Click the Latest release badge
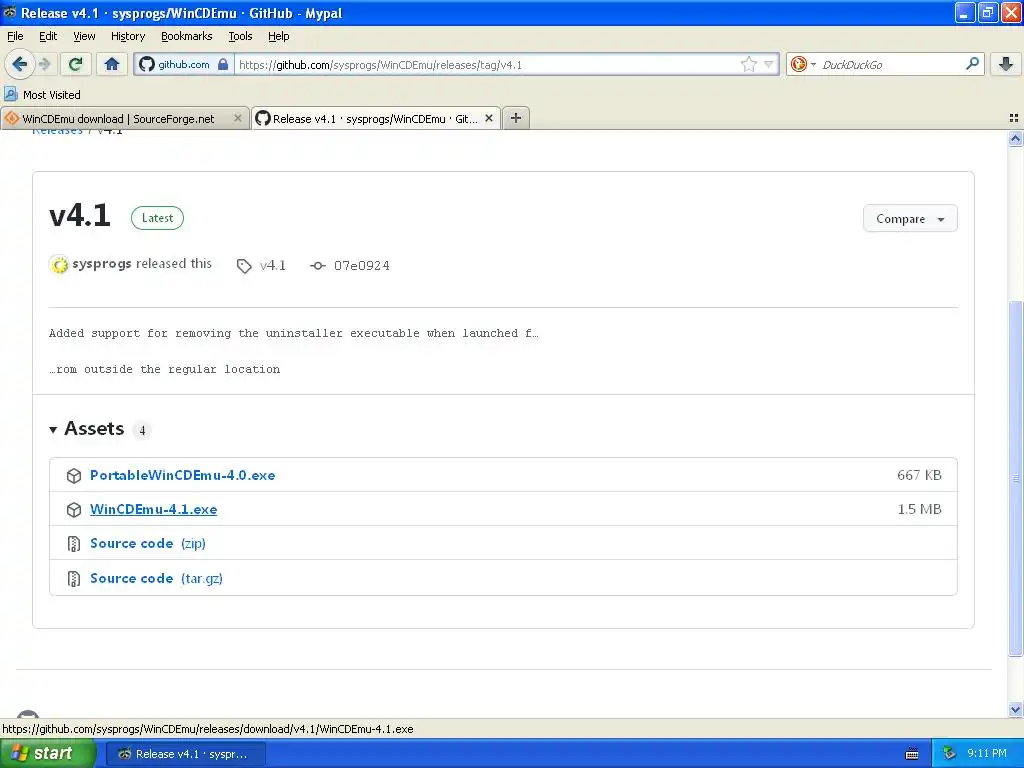1024x768 pixels. point(157,218)
